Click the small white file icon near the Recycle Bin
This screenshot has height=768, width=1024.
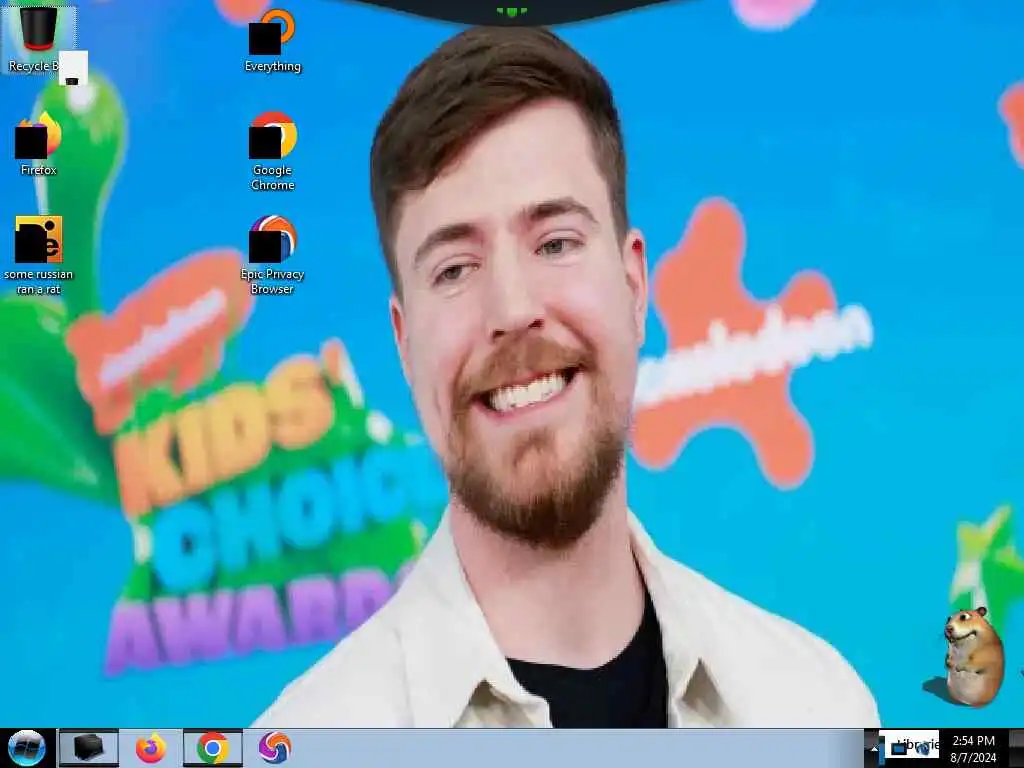click(73, 68)
